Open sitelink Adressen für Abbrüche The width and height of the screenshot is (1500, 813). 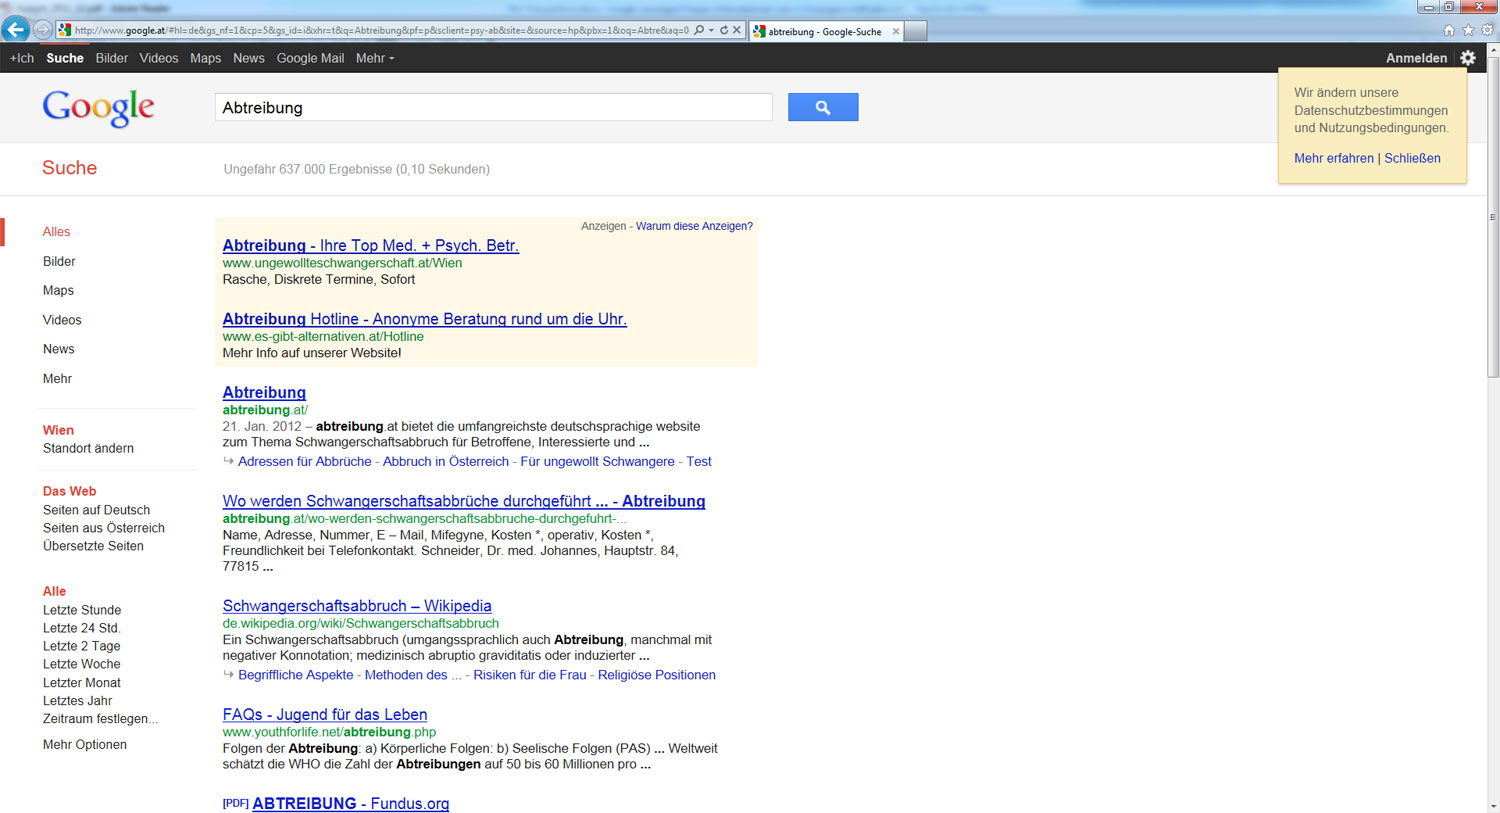pos(304,461)
